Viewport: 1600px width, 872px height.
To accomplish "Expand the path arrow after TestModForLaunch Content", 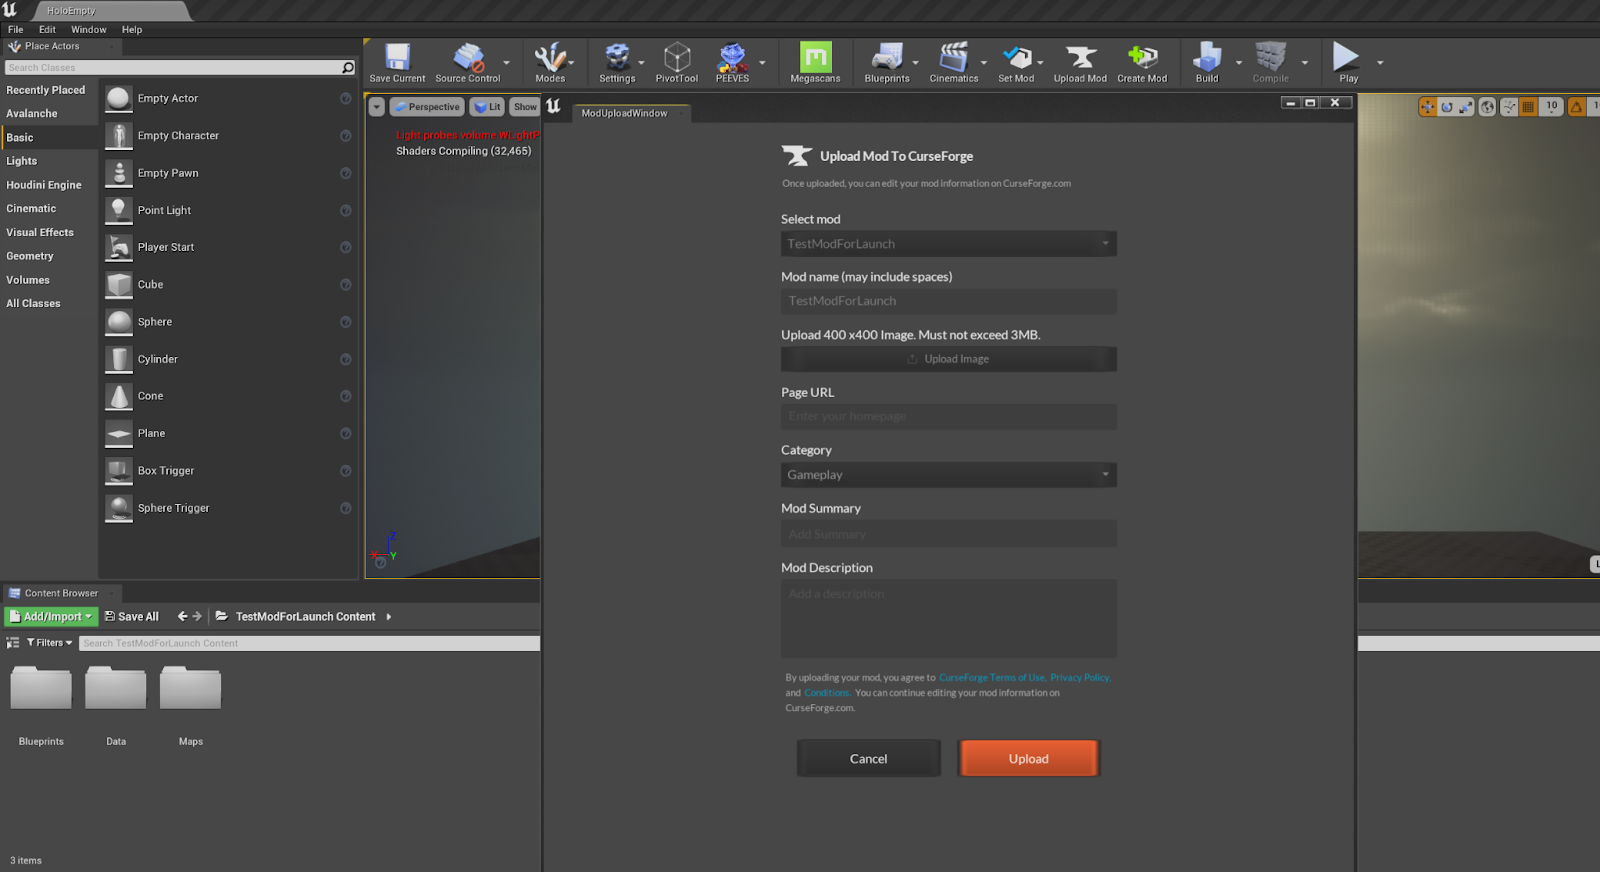I will point(389,617).
